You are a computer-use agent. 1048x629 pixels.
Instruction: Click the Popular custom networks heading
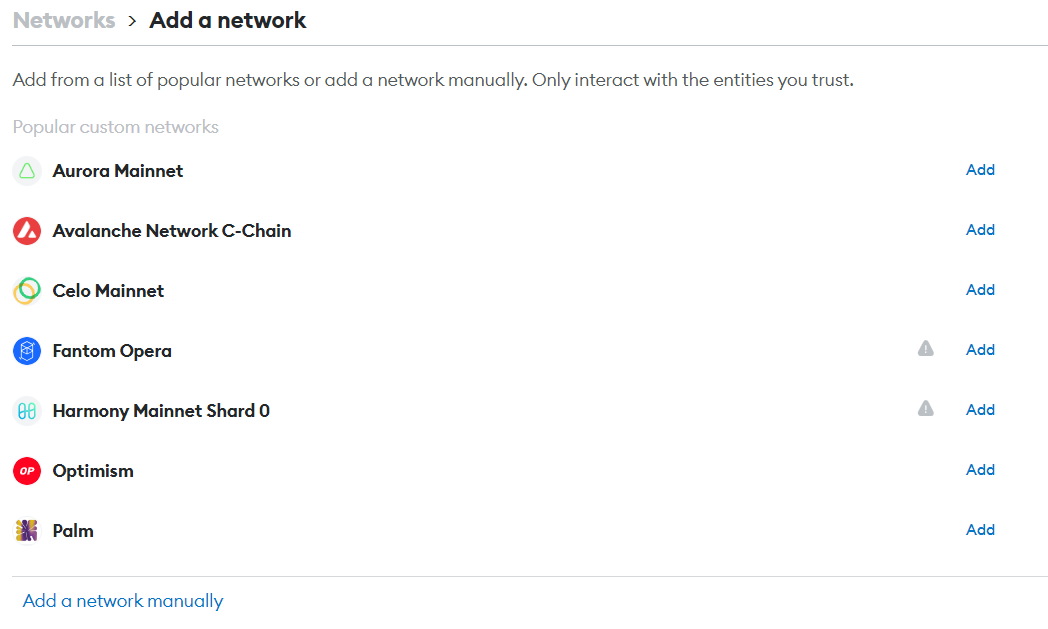point(115,127)
